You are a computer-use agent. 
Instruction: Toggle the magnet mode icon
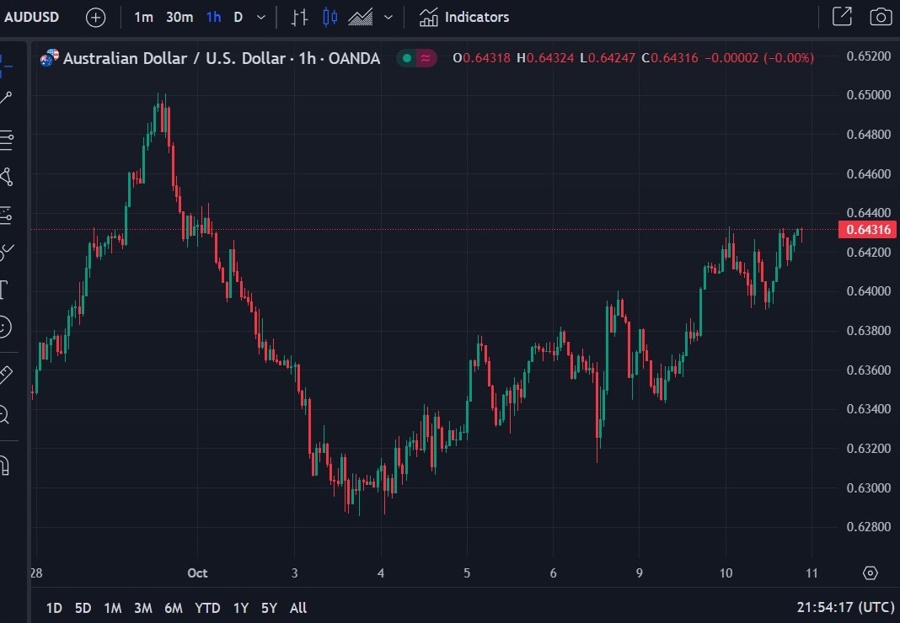(x=5, y=465)
